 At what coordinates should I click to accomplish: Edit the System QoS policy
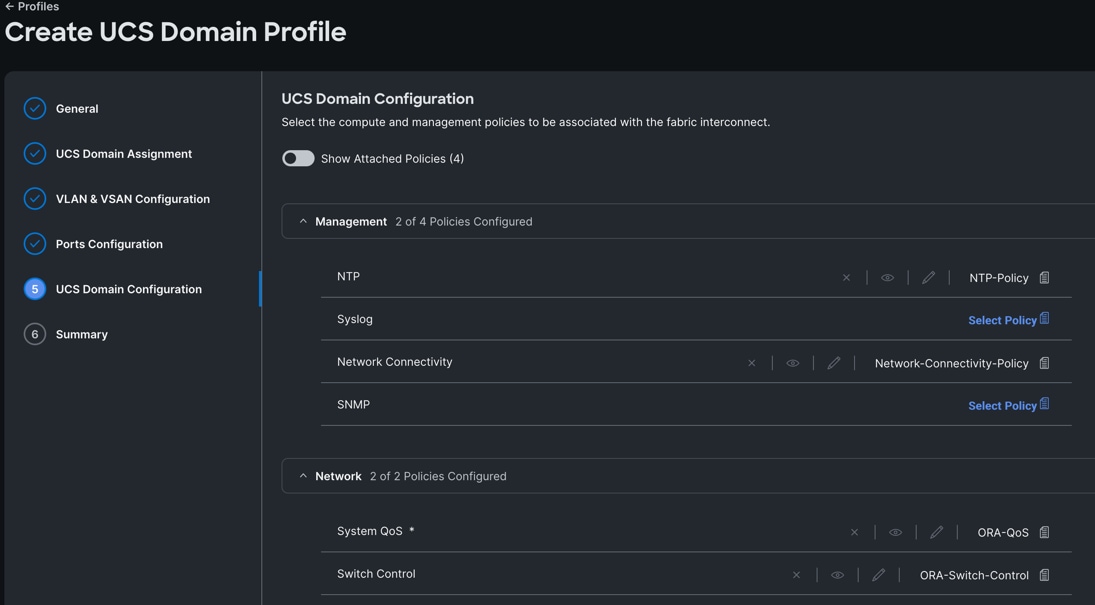[x=937, y=533]
